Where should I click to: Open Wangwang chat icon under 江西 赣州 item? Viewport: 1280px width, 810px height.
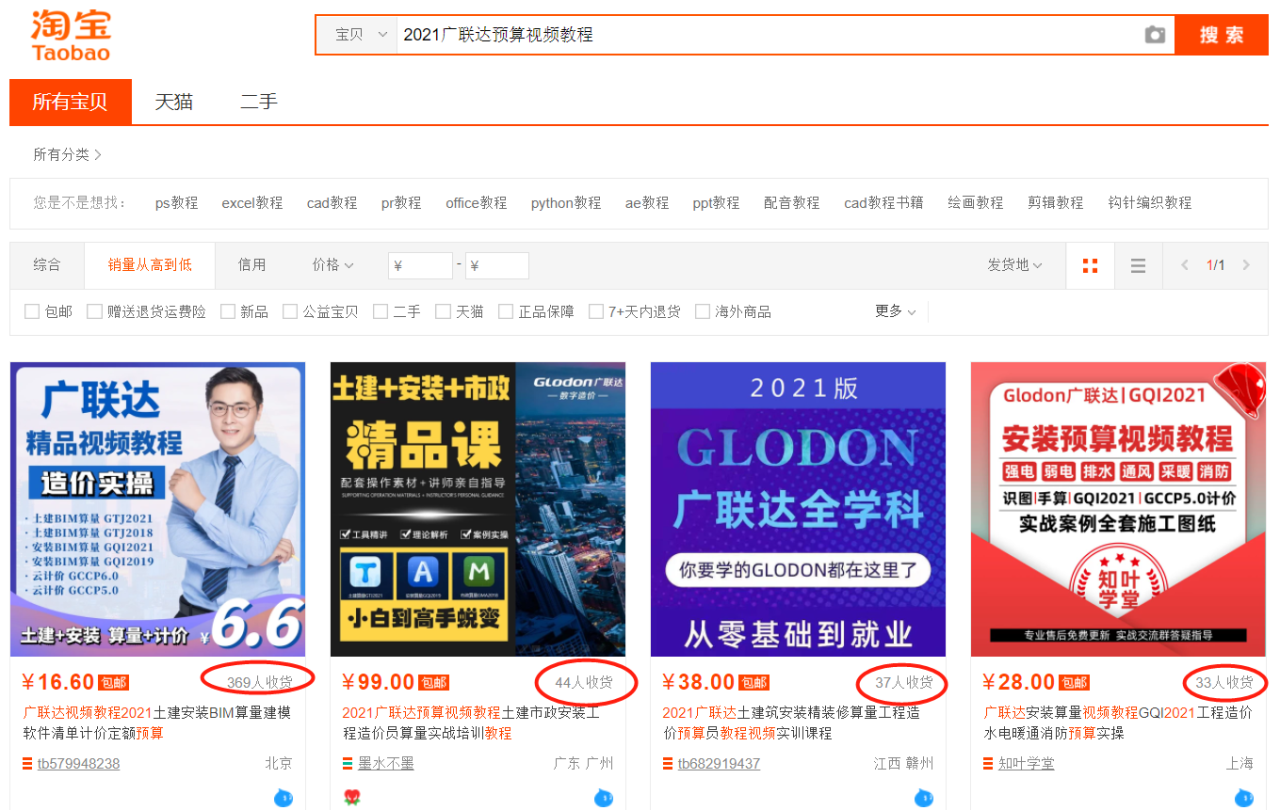(x=923, y=798)
